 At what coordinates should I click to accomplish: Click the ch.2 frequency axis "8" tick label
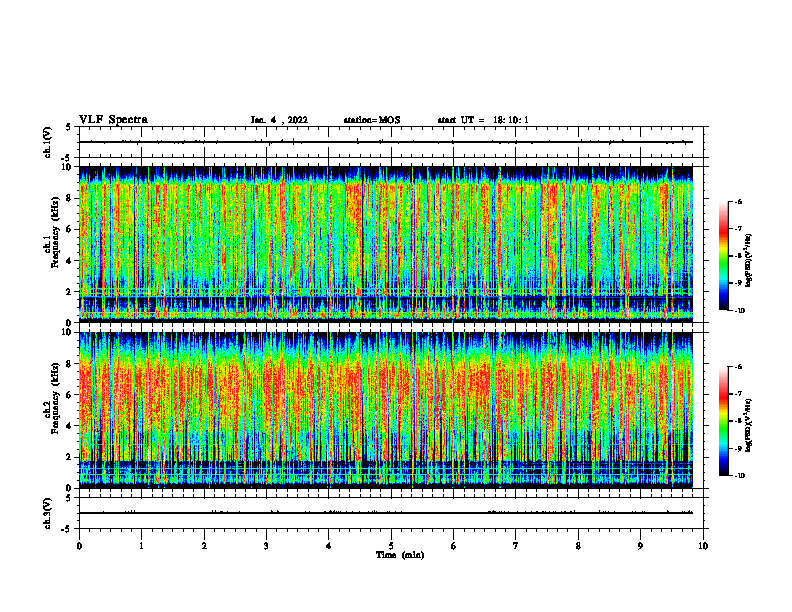click(x=69, y=364)
